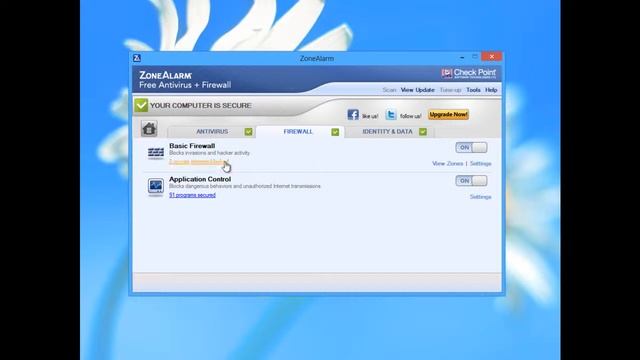Click the Identity & Data status checkmark
Screen dimensions: 640x360
tap(423, 131)
